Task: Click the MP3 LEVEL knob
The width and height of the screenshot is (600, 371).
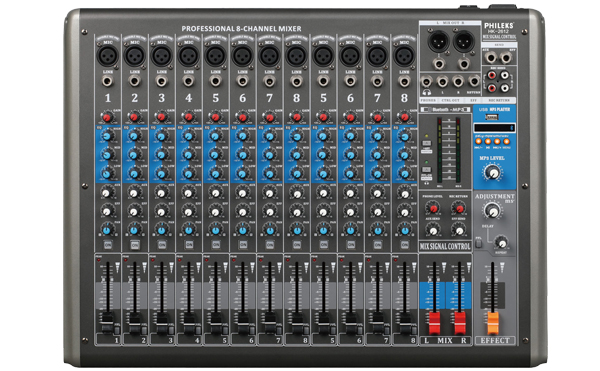Action: [x=493, y=172]
